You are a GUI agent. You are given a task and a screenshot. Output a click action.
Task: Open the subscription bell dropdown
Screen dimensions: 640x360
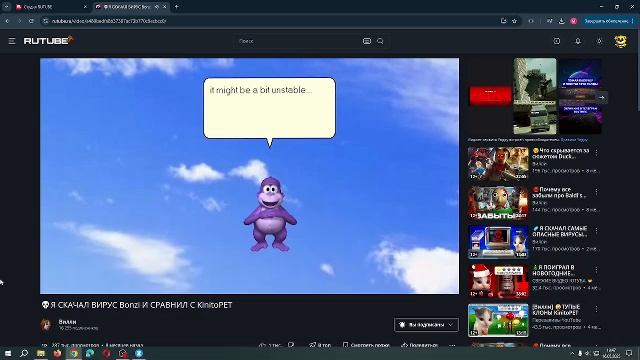point(426,325)
